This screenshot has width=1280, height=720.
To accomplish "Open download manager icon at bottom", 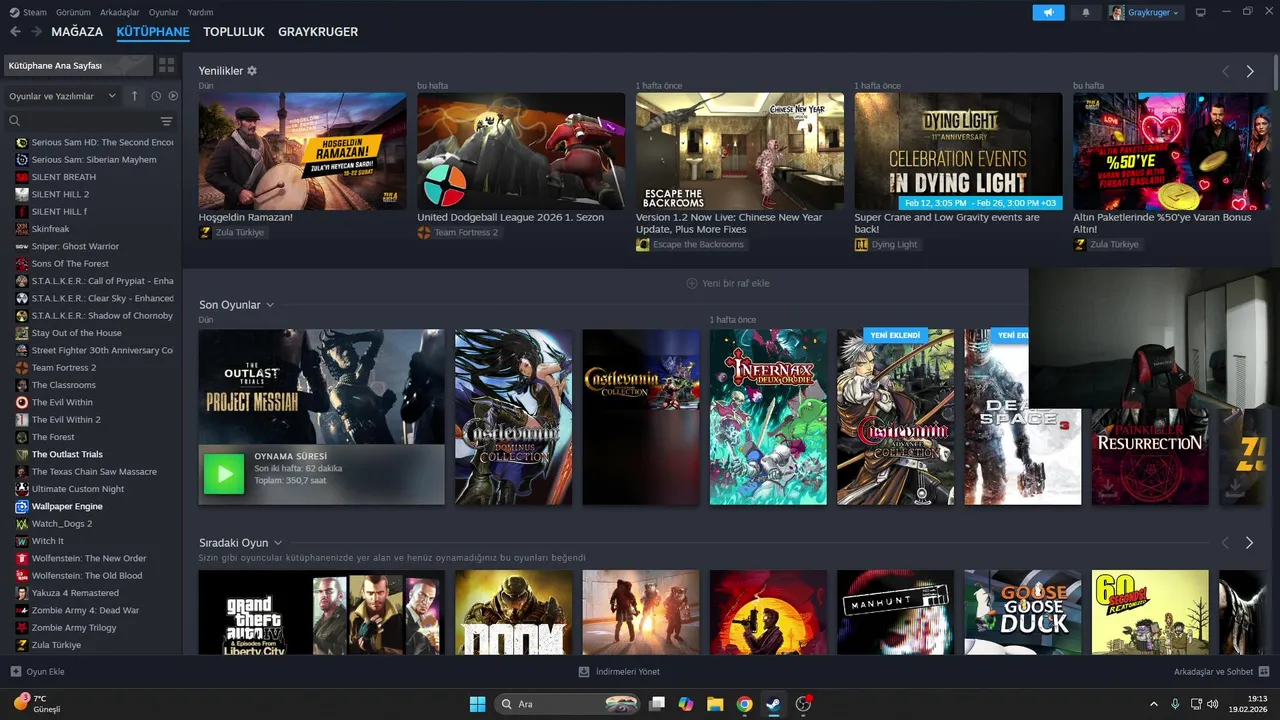I will click(584, 672).
